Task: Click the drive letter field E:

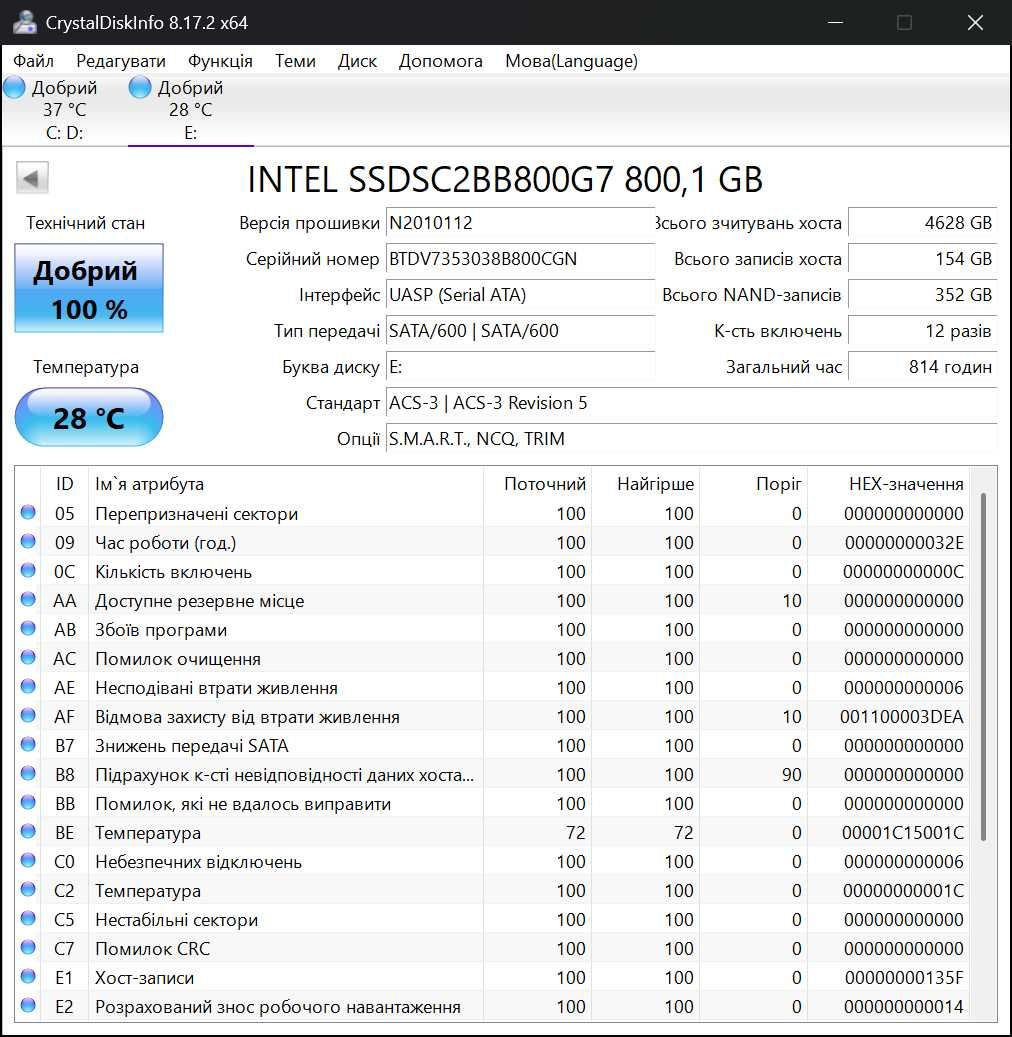Action: point(520,366)
